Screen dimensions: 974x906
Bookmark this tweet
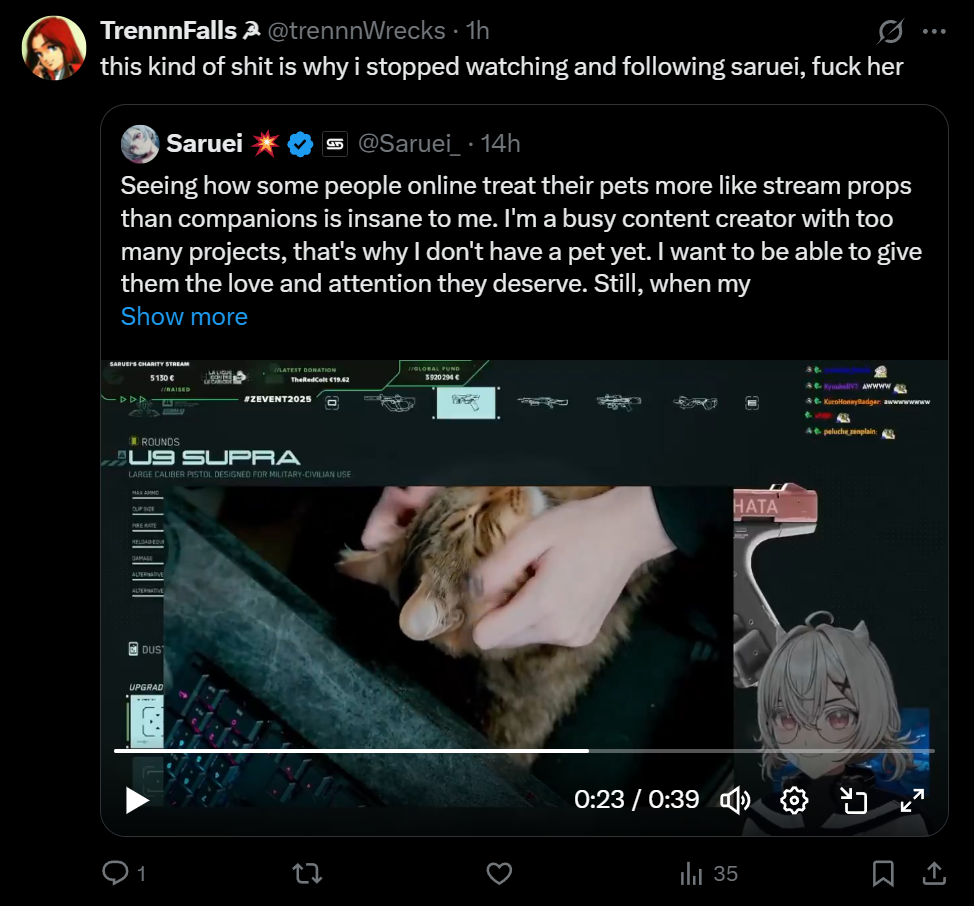(883, 873)
